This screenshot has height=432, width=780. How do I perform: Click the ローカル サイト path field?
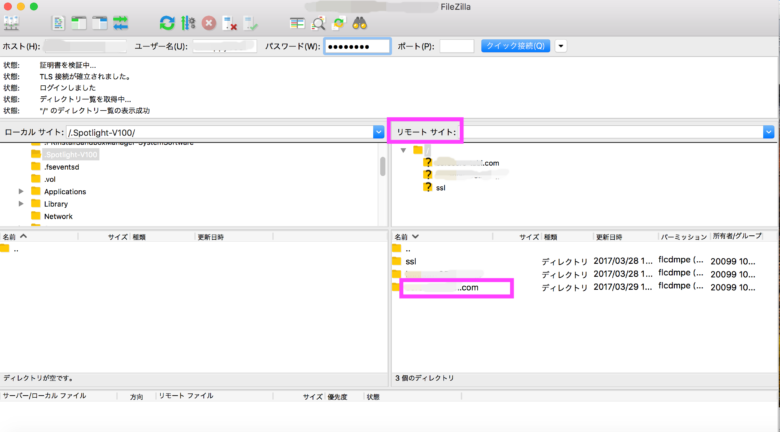point(220,132)
